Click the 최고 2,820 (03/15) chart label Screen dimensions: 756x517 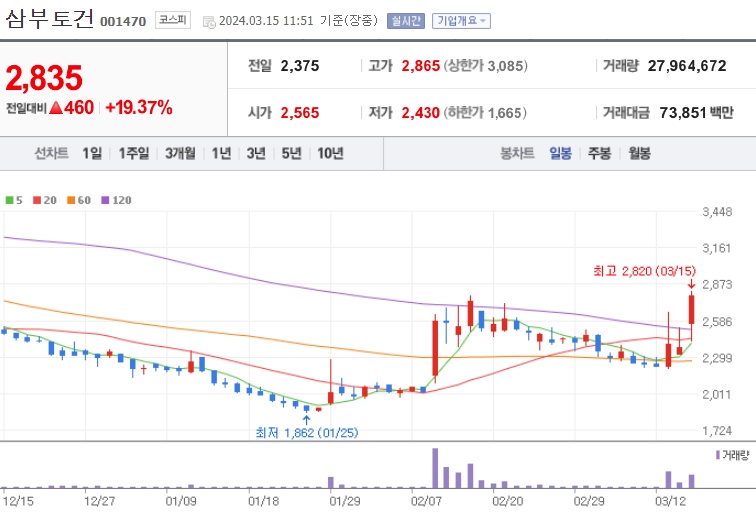644,271
